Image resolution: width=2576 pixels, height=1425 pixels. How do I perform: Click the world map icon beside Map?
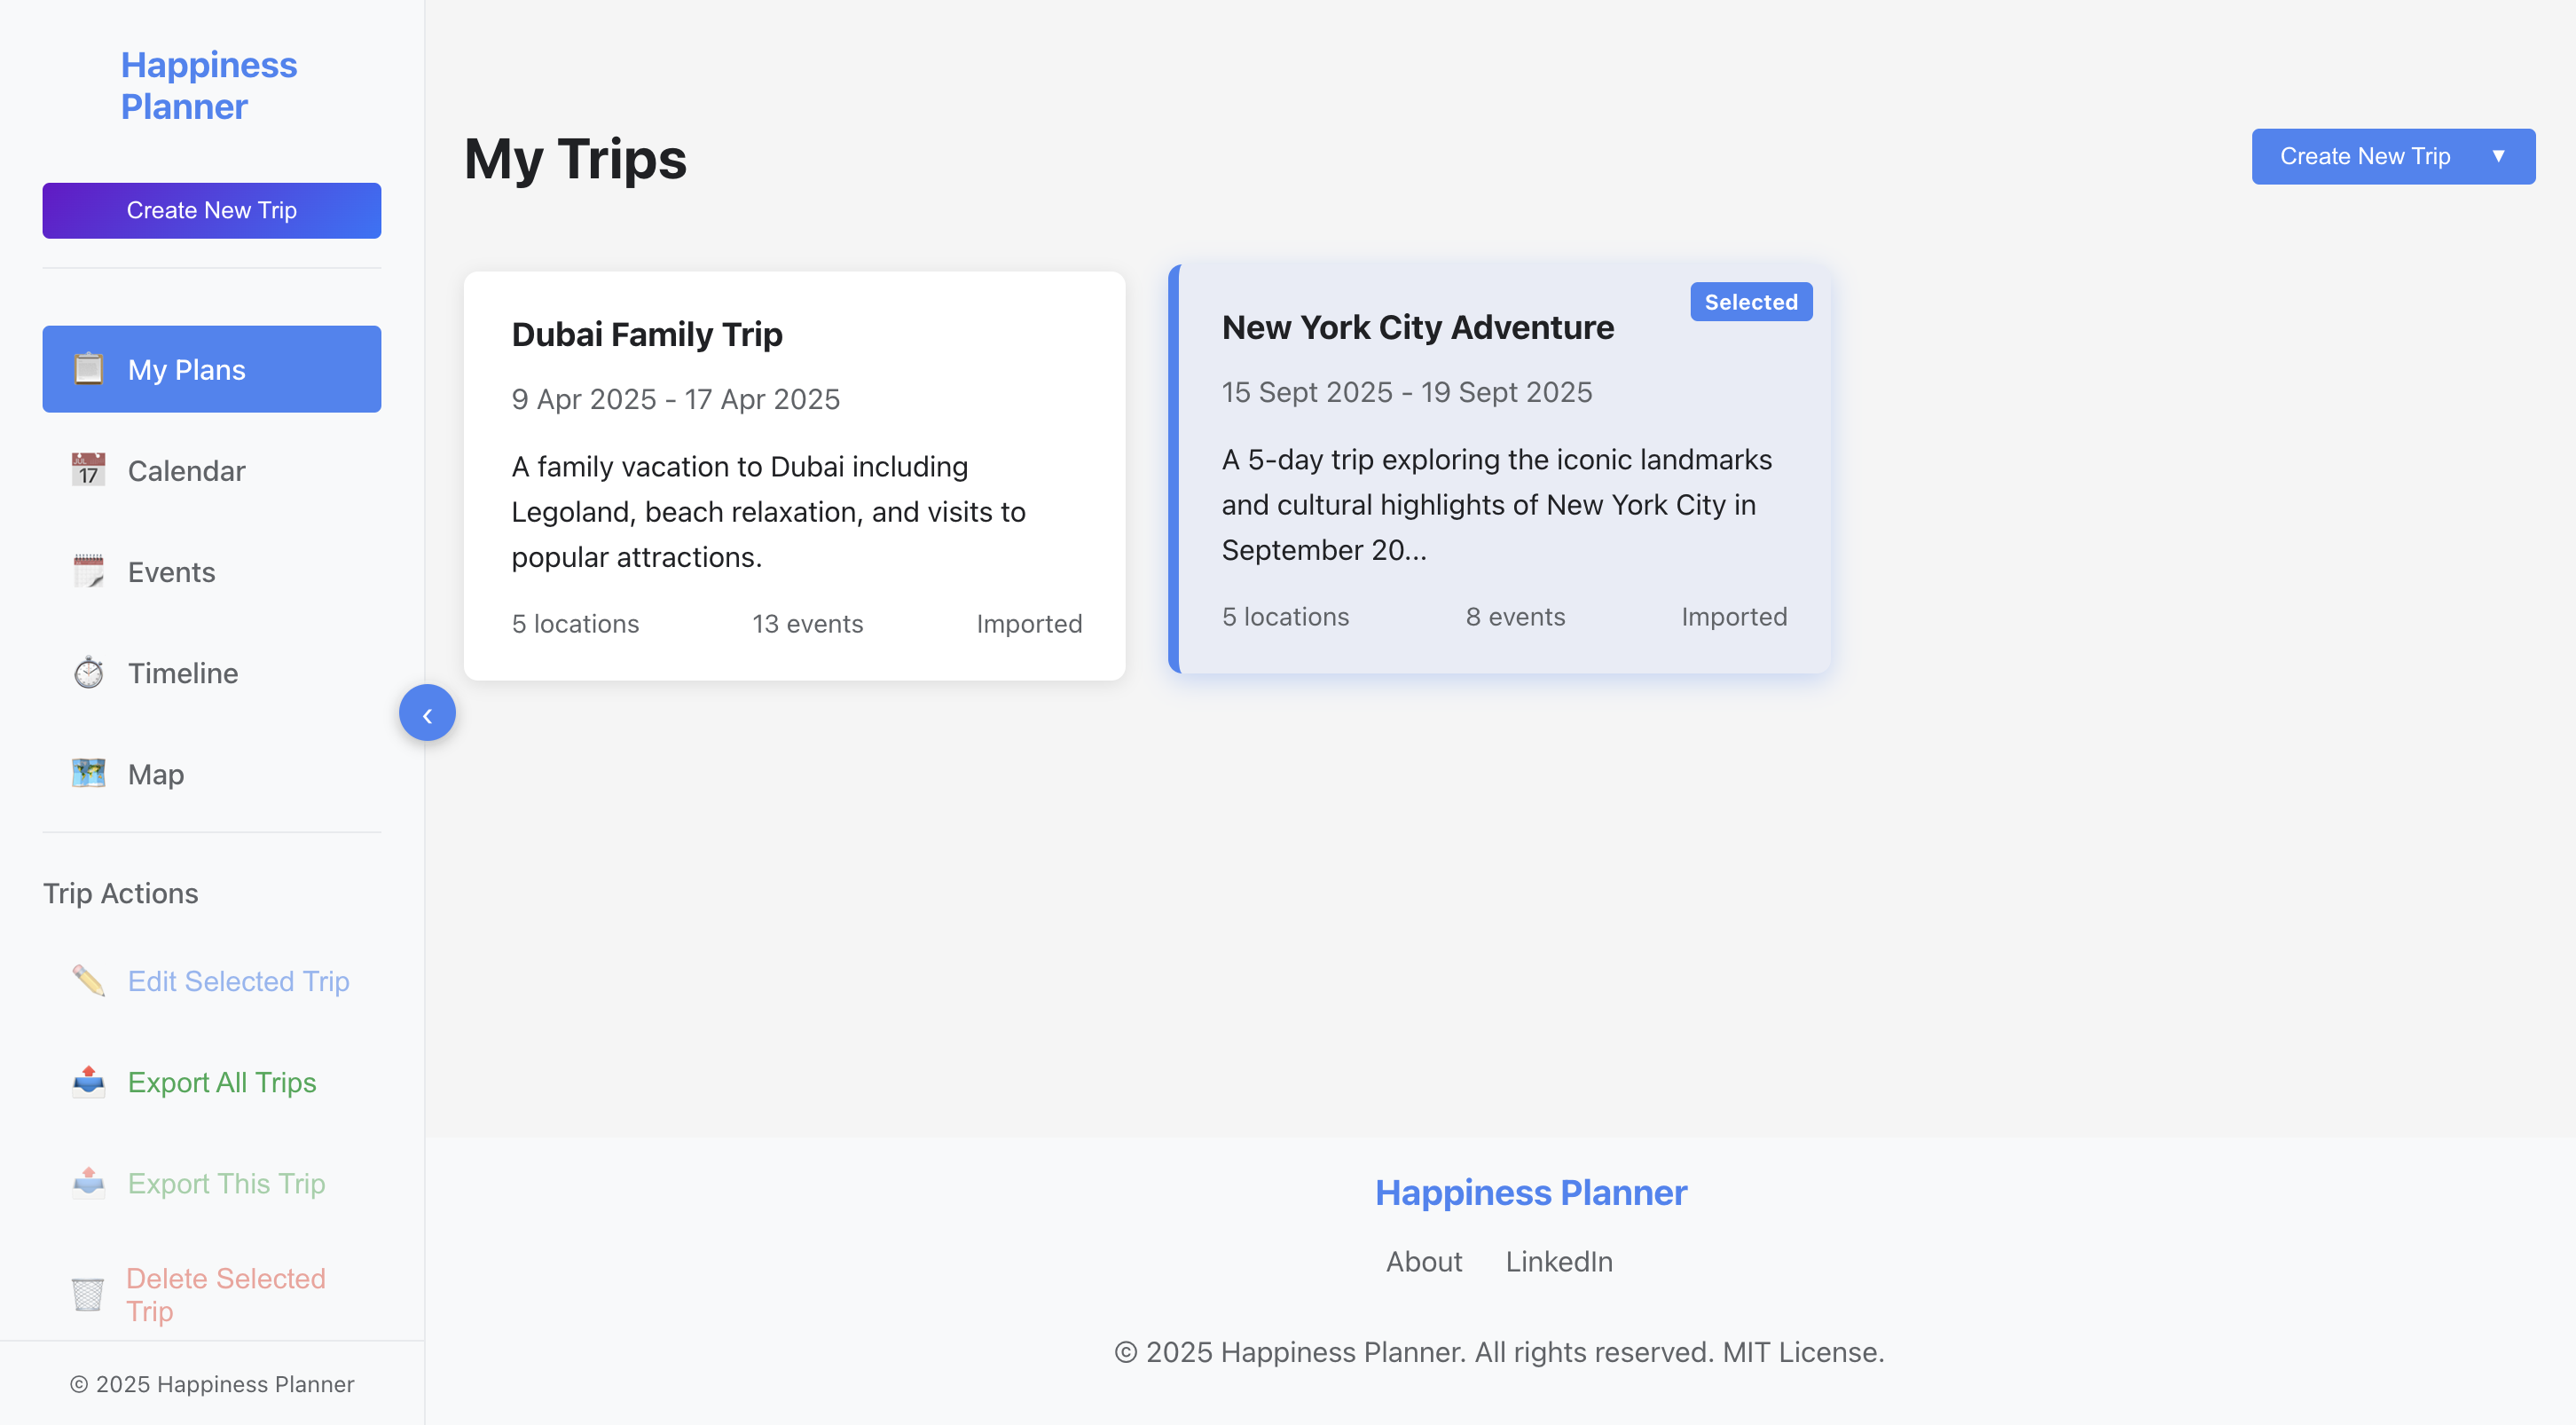88,773
